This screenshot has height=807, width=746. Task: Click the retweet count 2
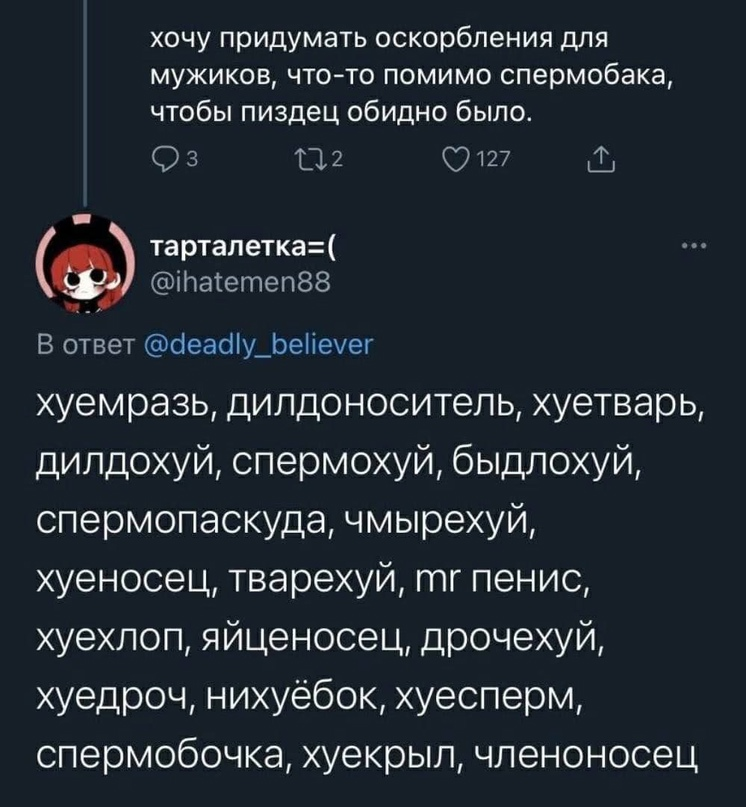point(337,161)
